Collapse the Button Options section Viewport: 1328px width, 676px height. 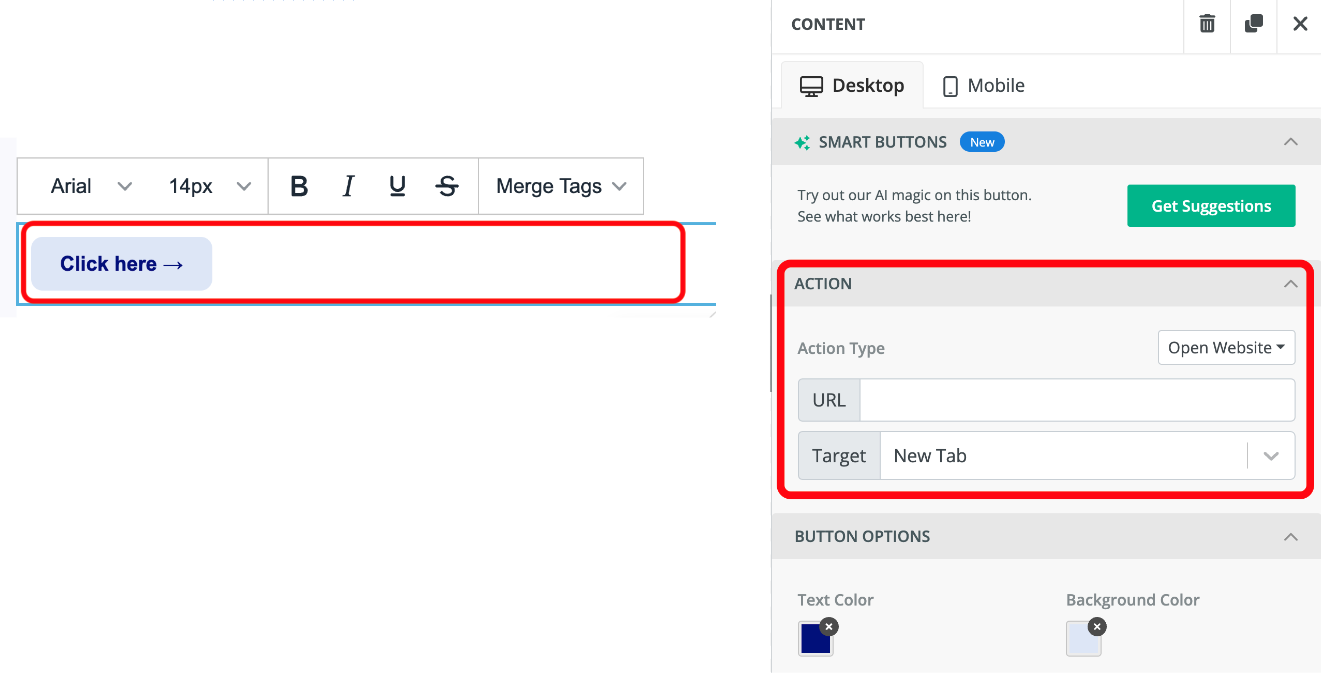click(1291, 537)
